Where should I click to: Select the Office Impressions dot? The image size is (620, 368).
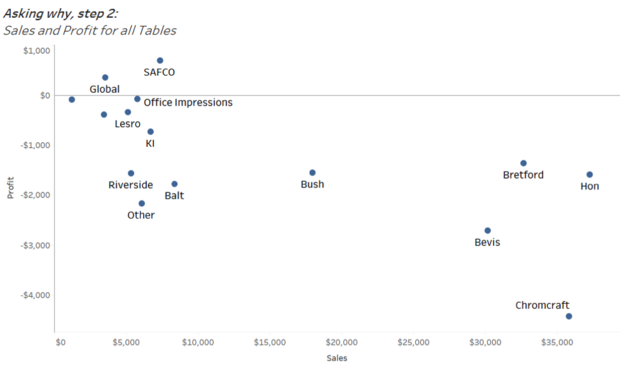tap(137, 99)
